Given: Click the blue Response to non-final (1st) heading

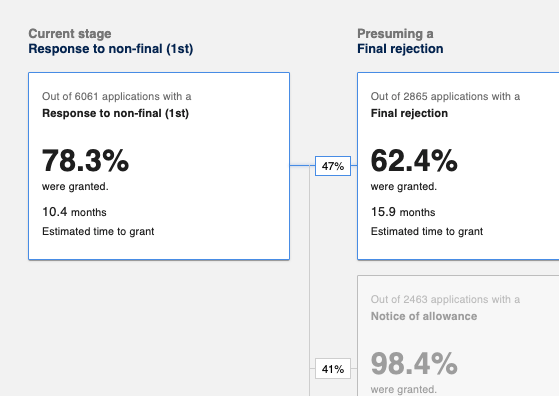Looking at the screenshot, I should click(111, 49).
